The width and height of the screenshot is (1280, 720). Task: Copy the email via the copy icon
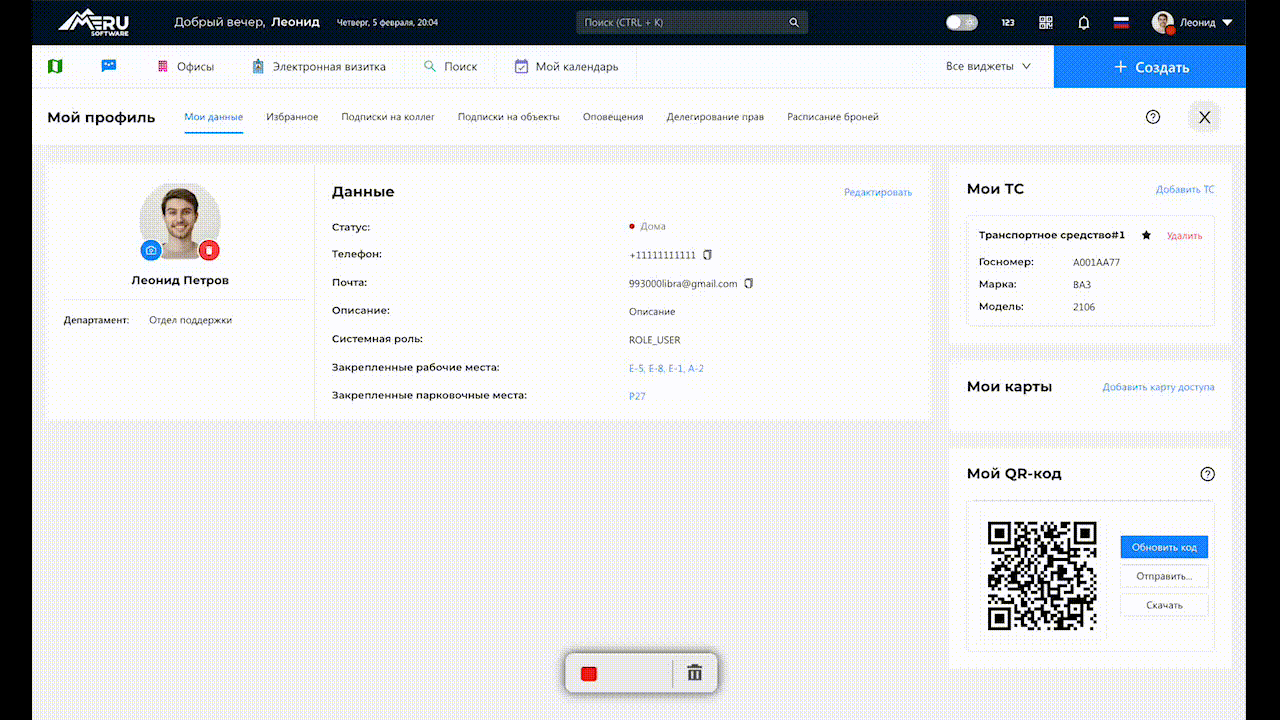click(x=749, y=283)
